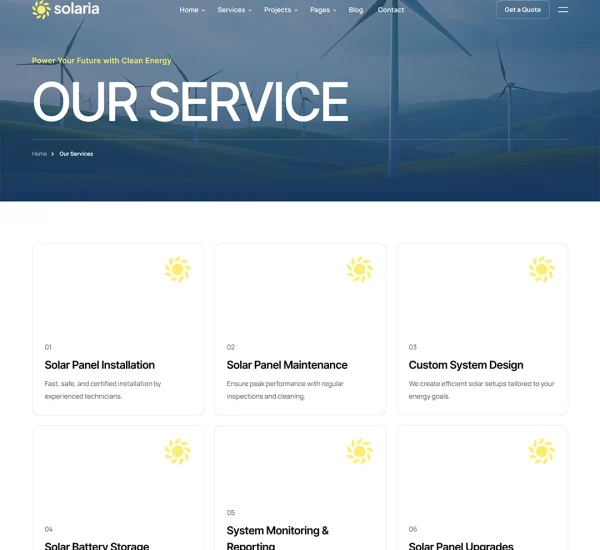Open Solar Battery Storage title
This screenshot has width=600, height=550.
click(x=97, y=545)
